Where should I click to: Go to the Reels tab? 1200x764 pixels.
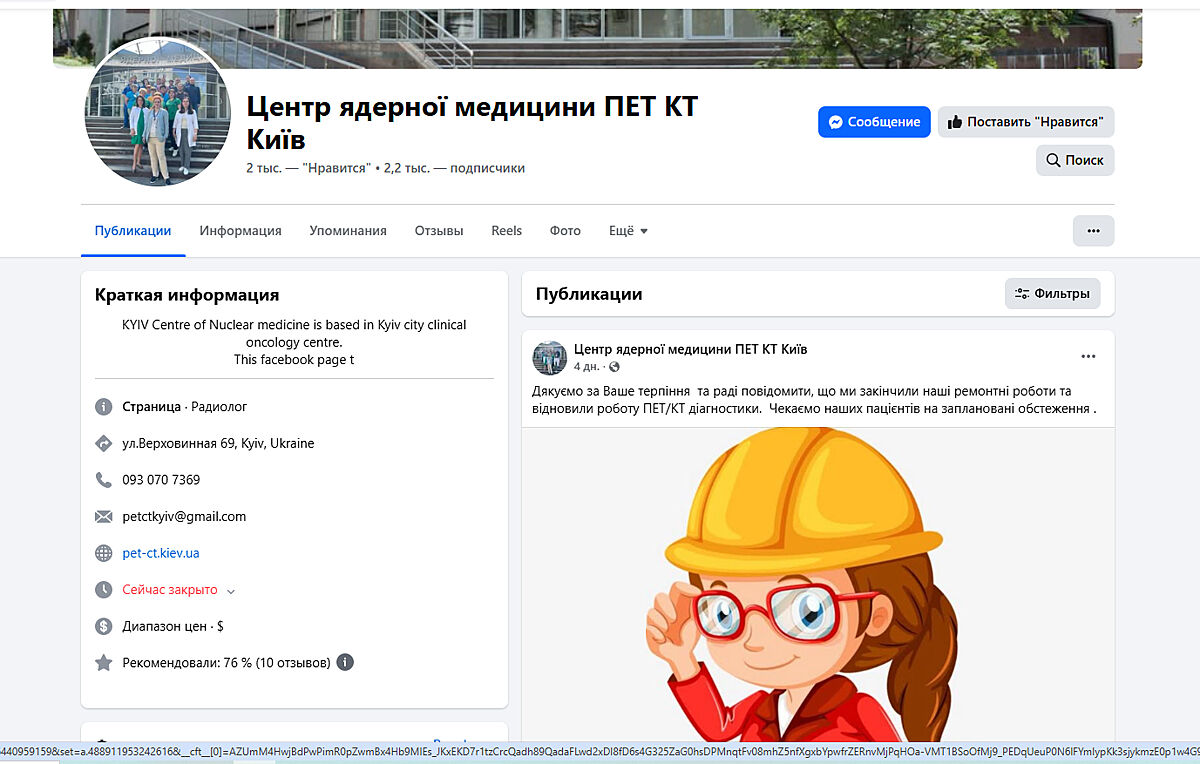[506, 231]
